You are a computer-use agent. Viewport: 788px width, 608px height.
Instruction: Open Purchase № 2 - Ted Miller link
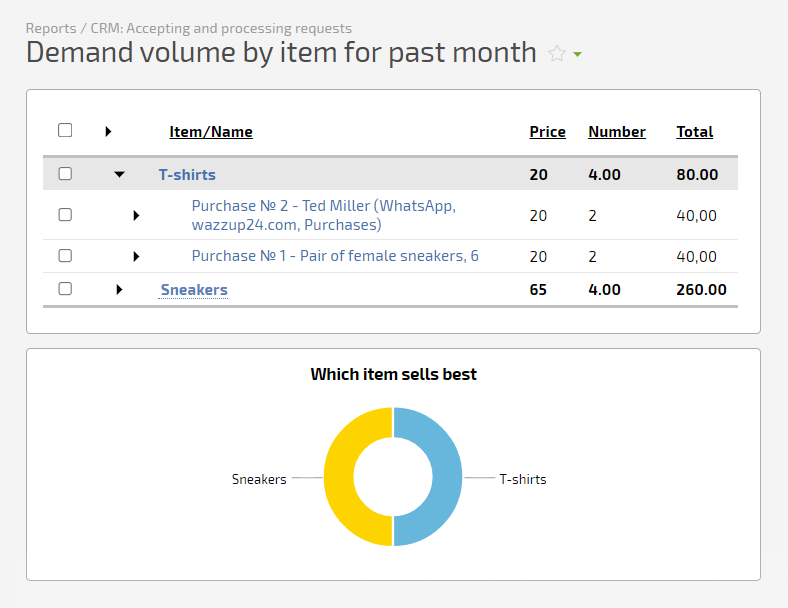324,215
